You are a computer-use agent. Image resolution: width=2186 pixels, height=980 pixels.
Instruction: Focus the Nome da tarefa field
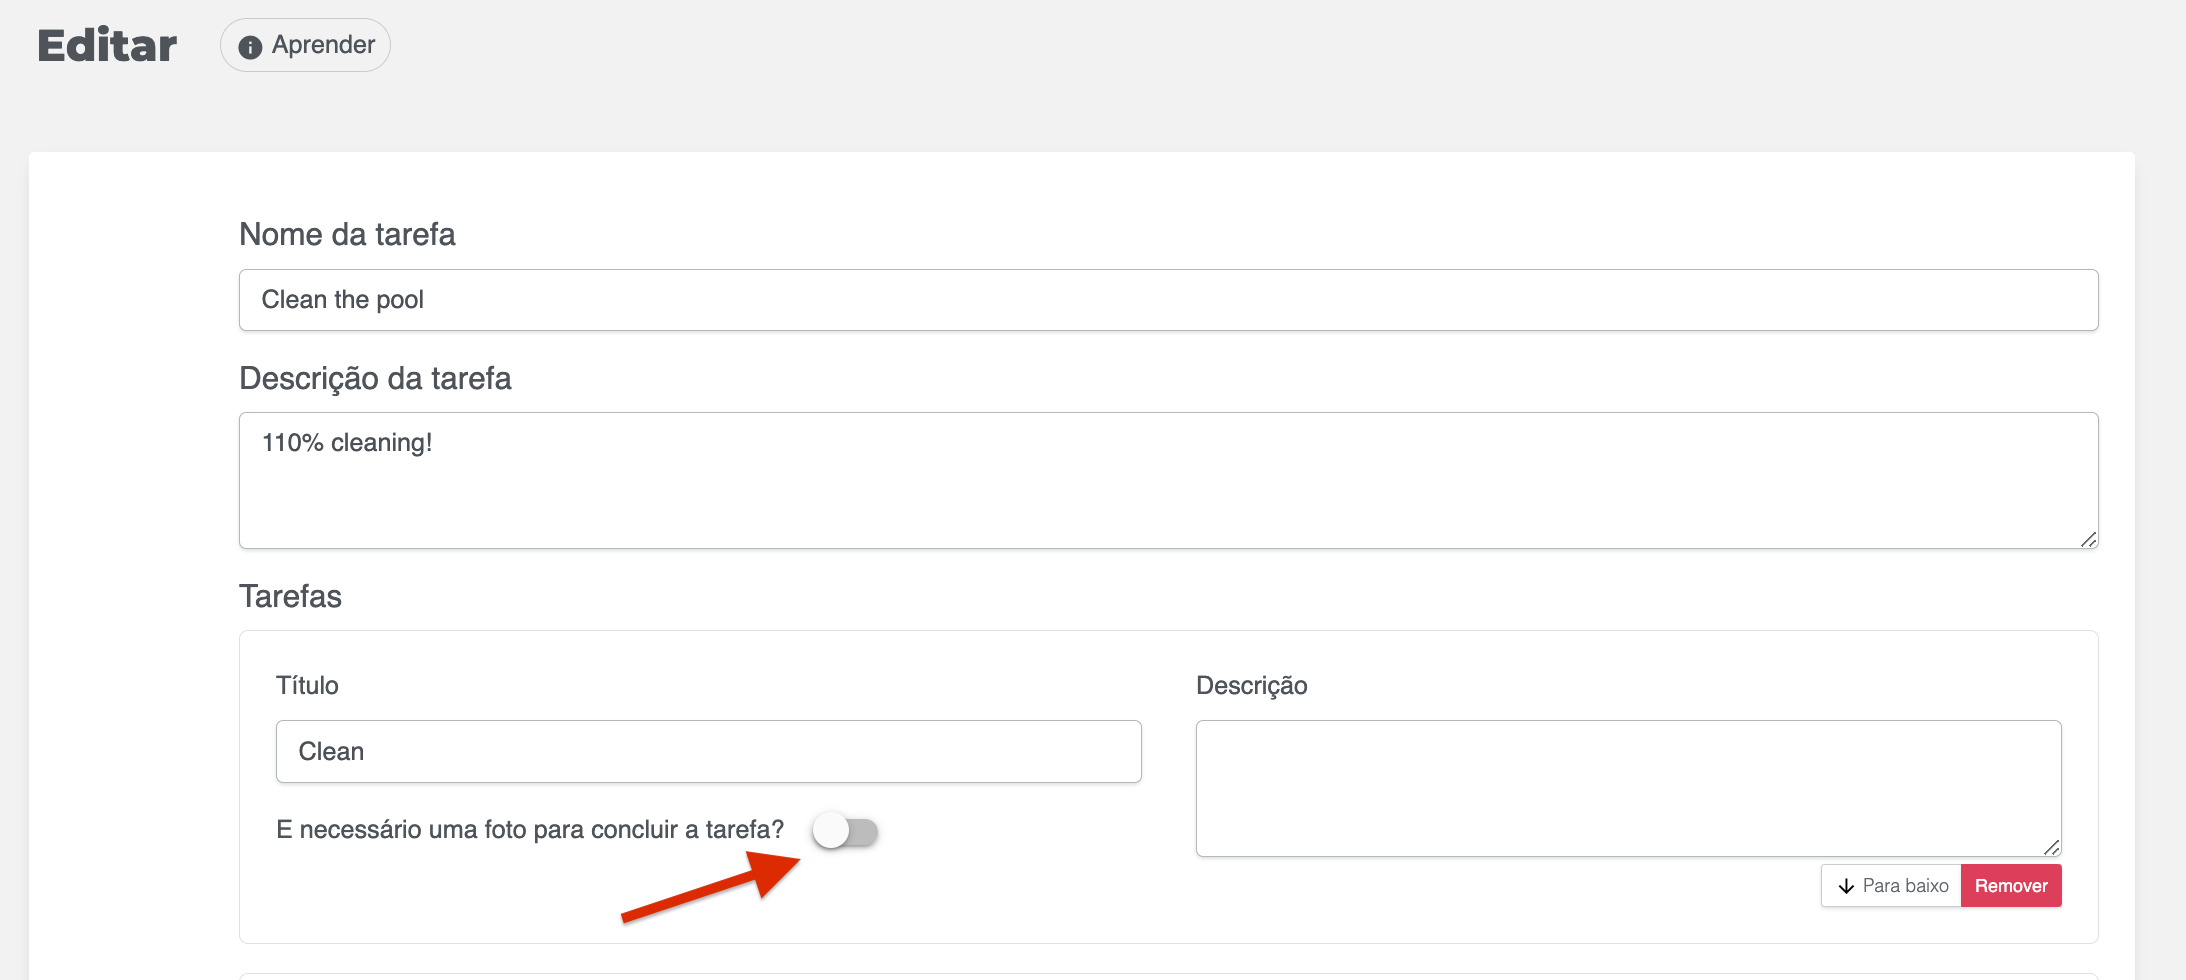tap(1168, 300)
